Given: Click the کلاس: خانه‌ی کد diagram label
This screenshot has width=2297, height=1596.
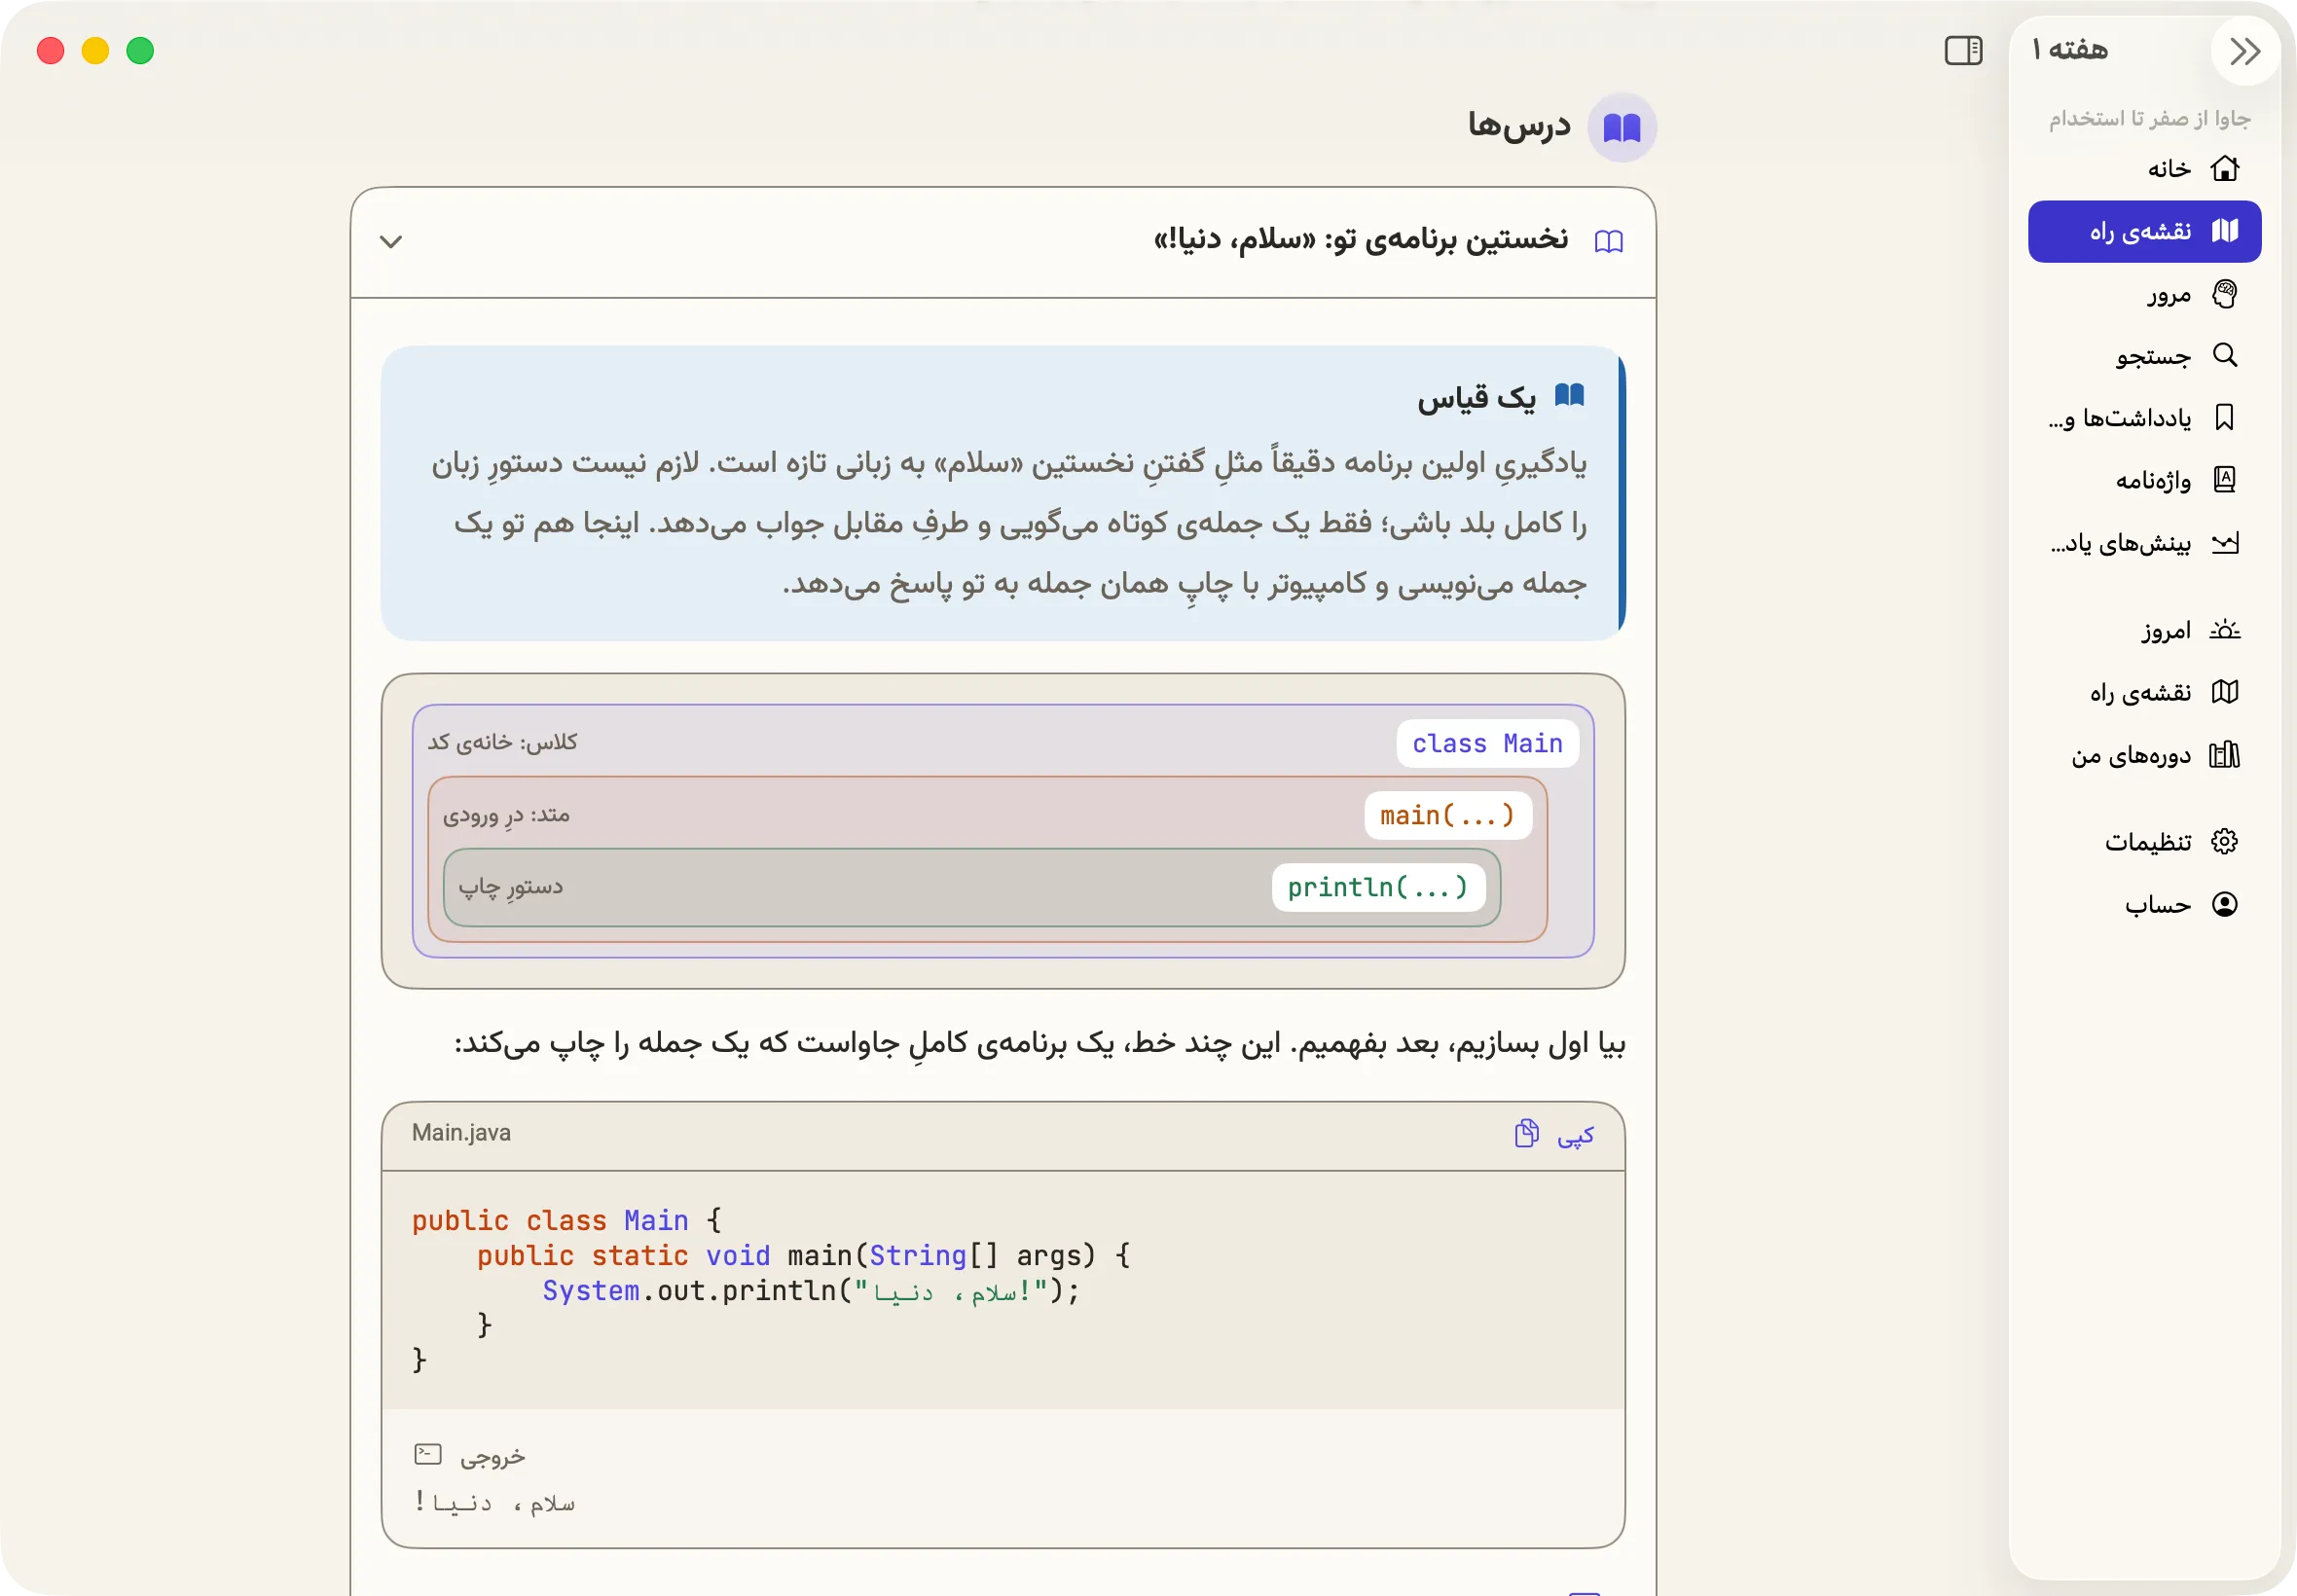Looking at the screenshot, I should pyautogui.click(x=503, y=743).
